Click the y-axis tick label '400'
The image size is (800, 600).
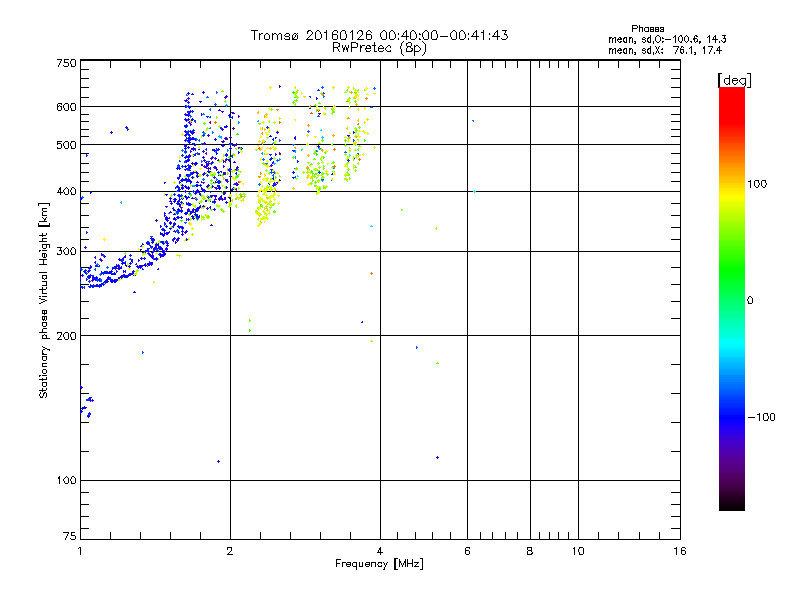(x=66, y=192)
